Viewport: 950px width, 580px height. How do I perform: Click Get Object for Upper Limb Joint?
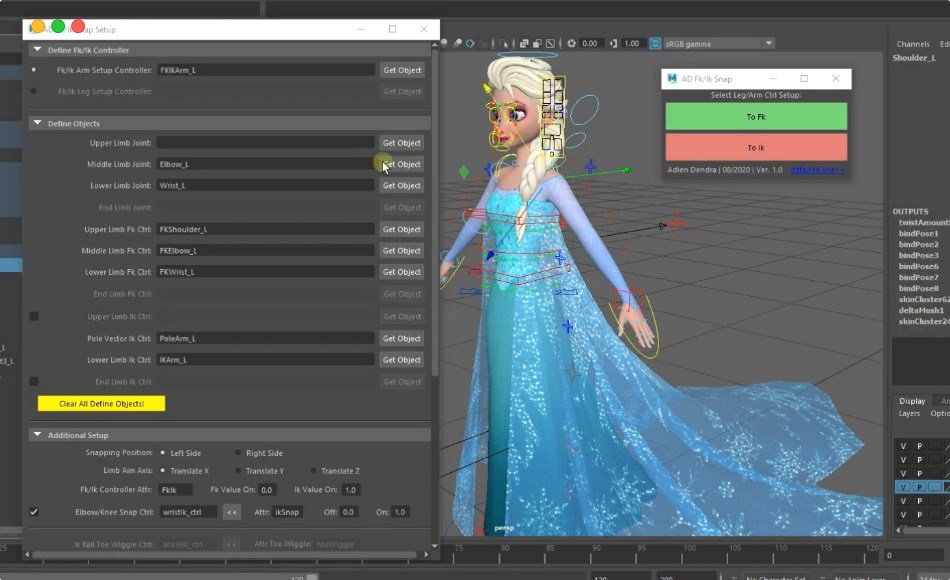(402, 143)
